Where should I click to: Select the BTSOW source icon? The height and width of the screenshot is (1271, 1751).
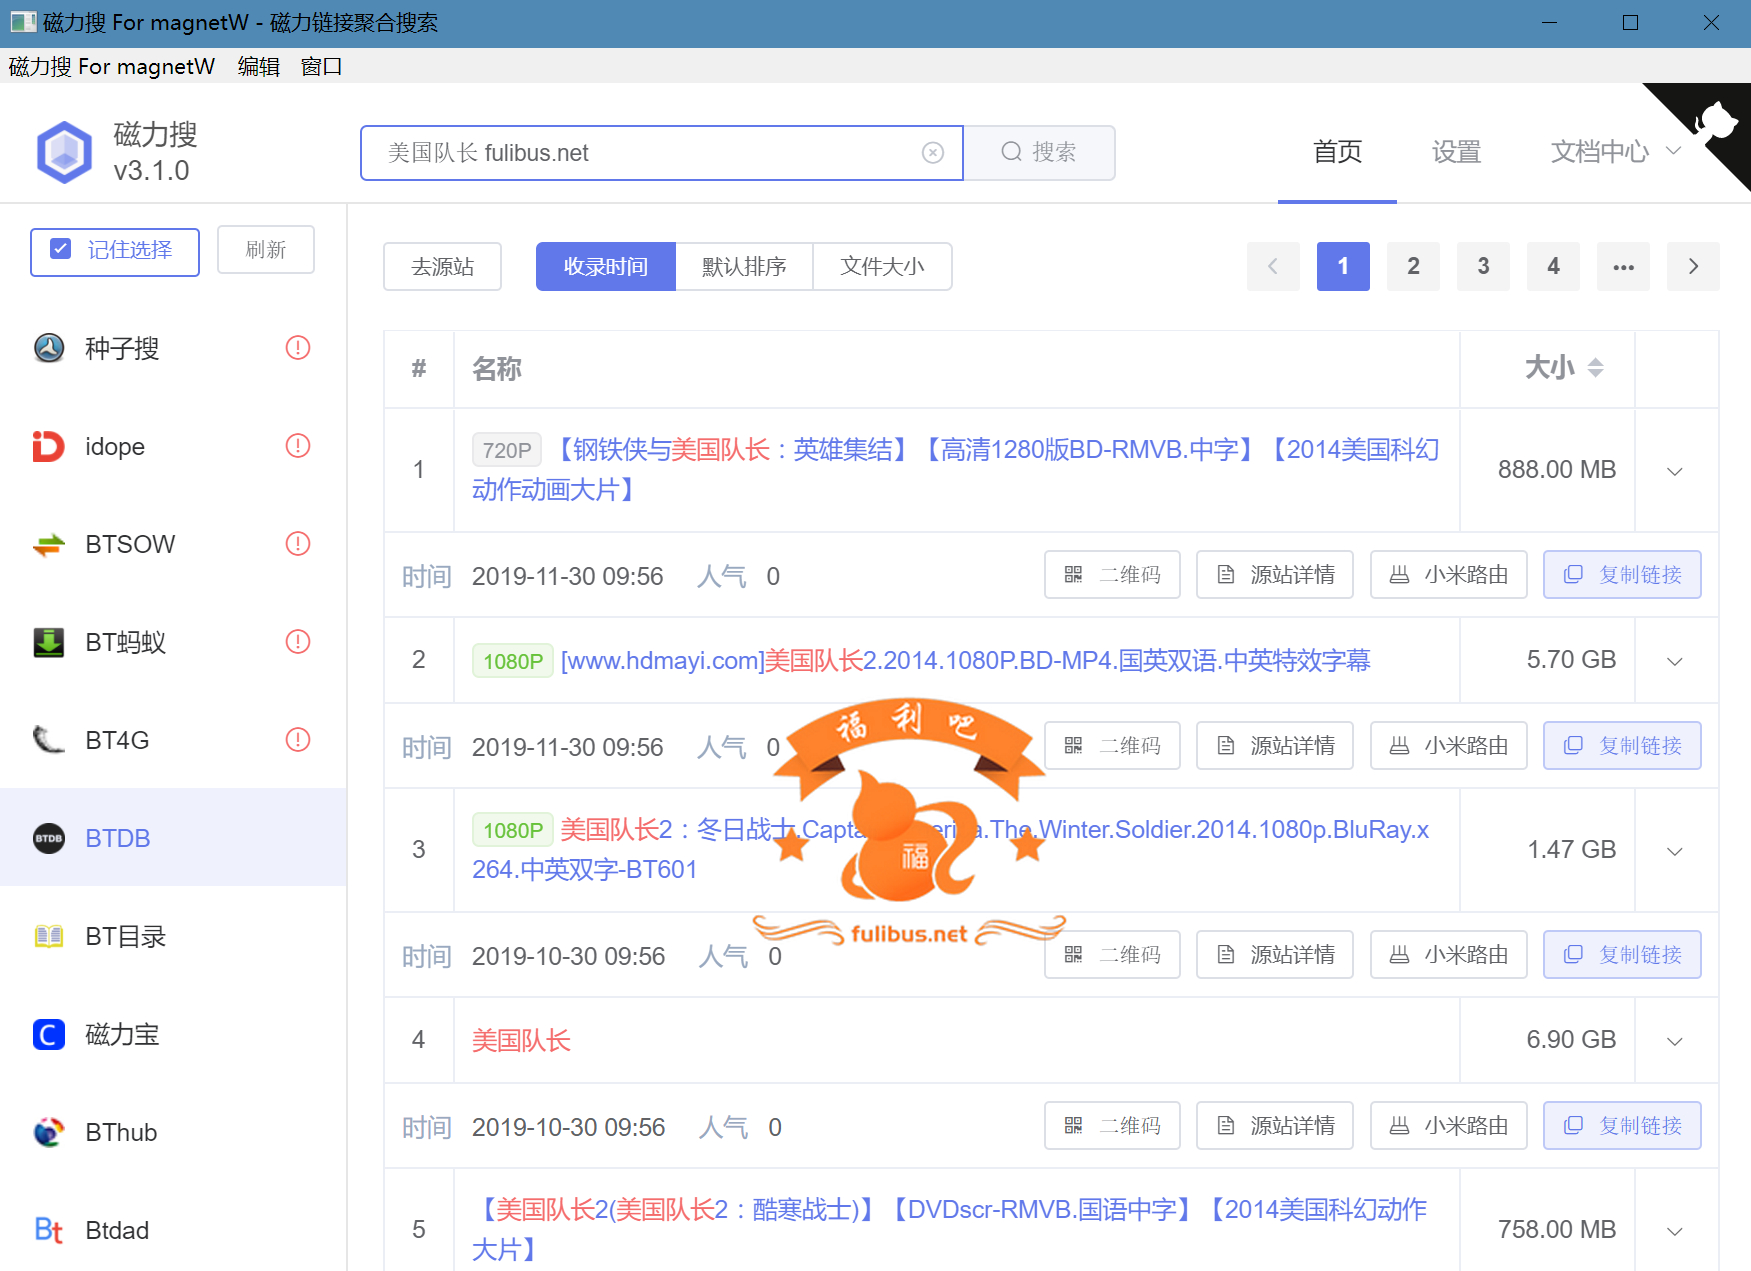pos(49,544)
